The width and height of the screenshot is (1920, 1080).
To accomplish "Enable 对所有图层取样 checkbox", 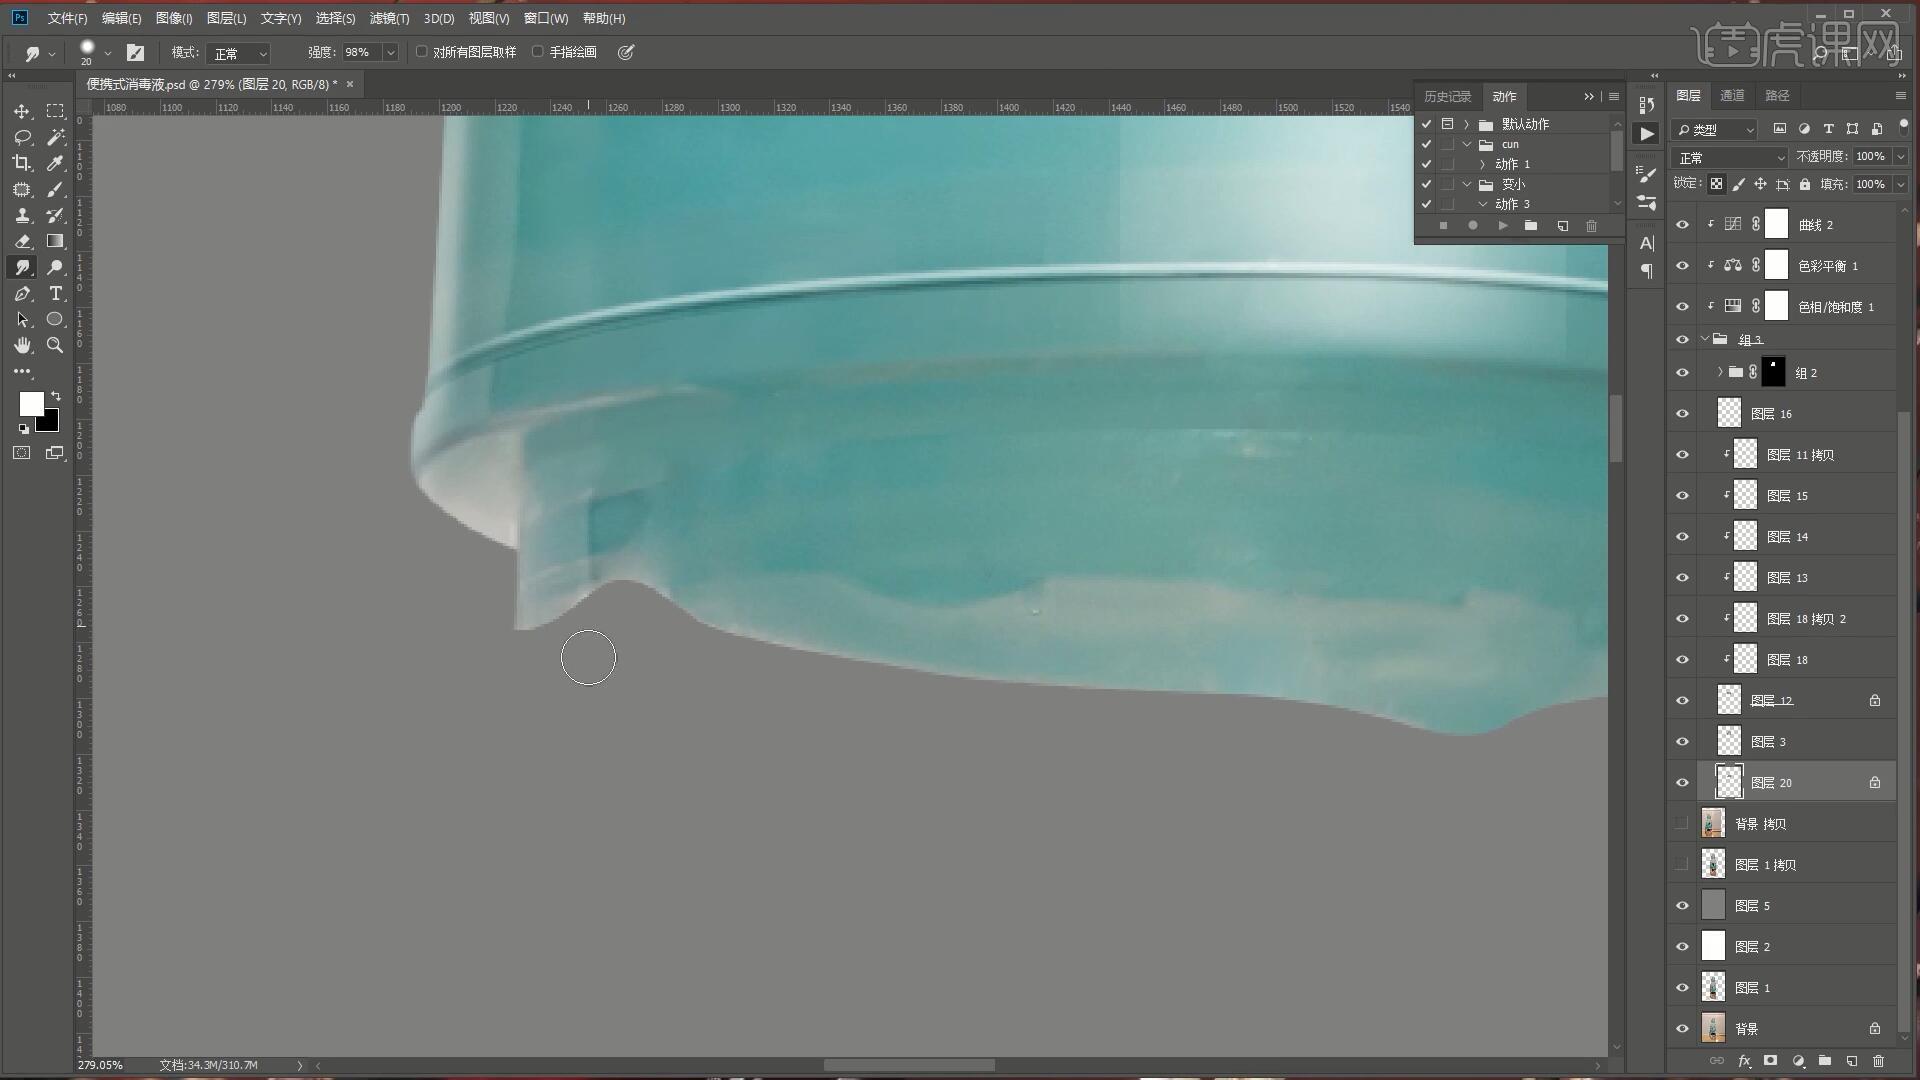I will point(422,52).
